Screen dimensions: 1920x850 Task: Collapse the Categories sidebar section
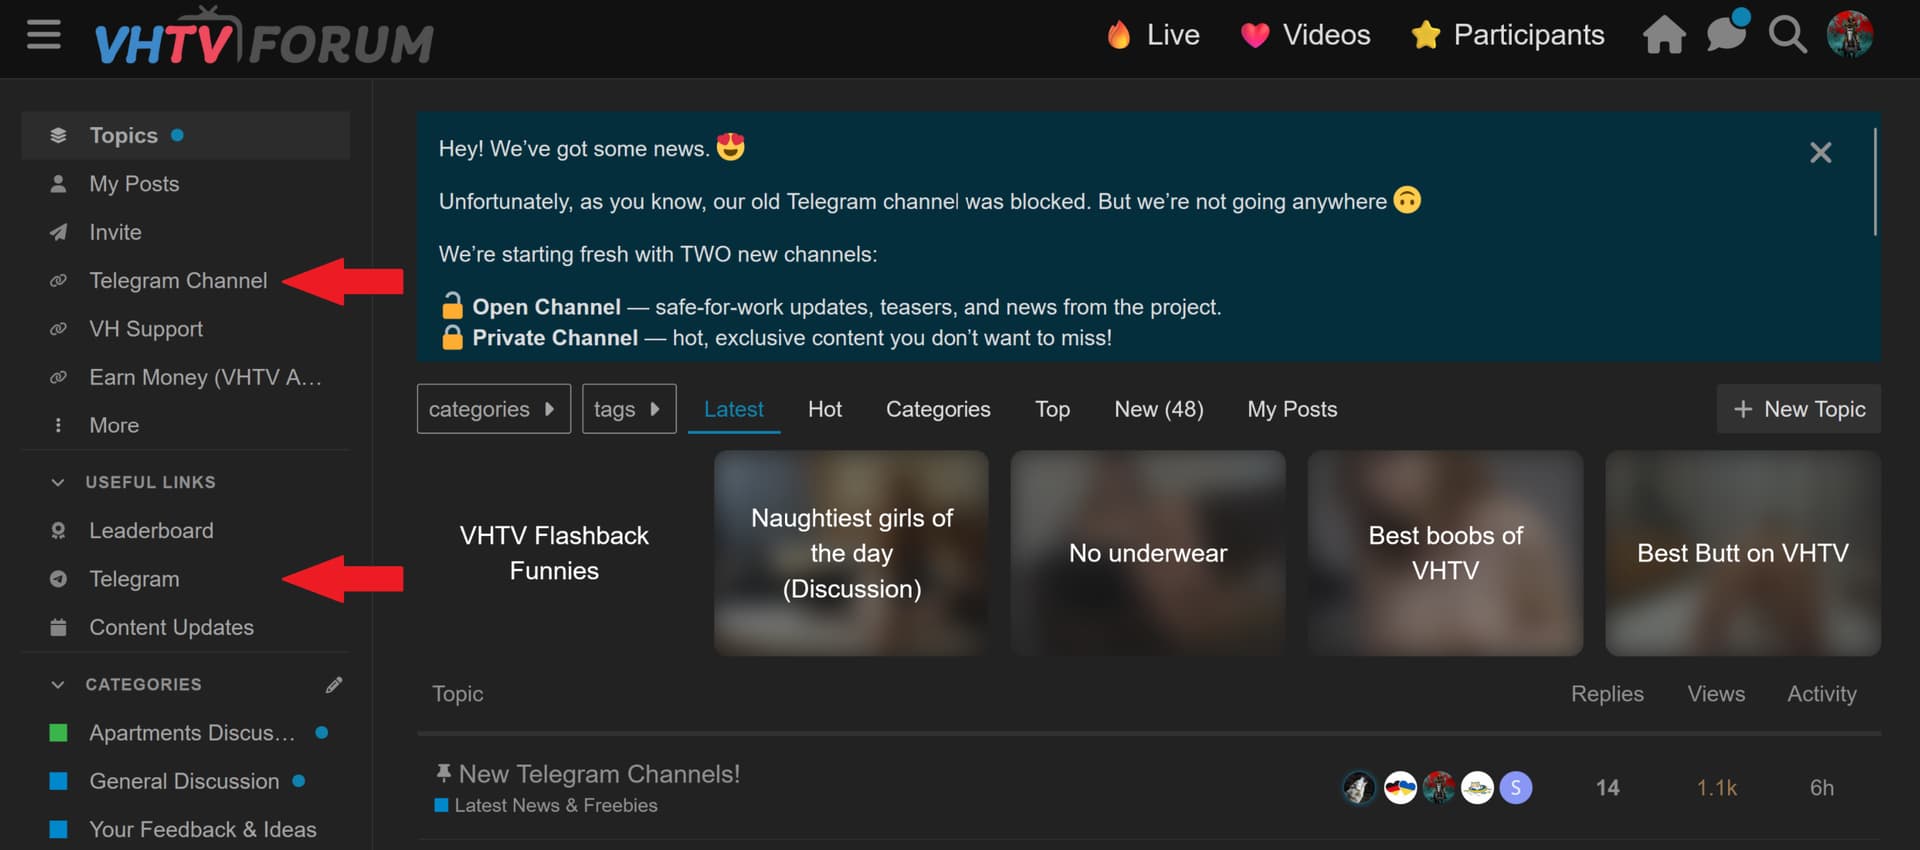tap(58, 685)
